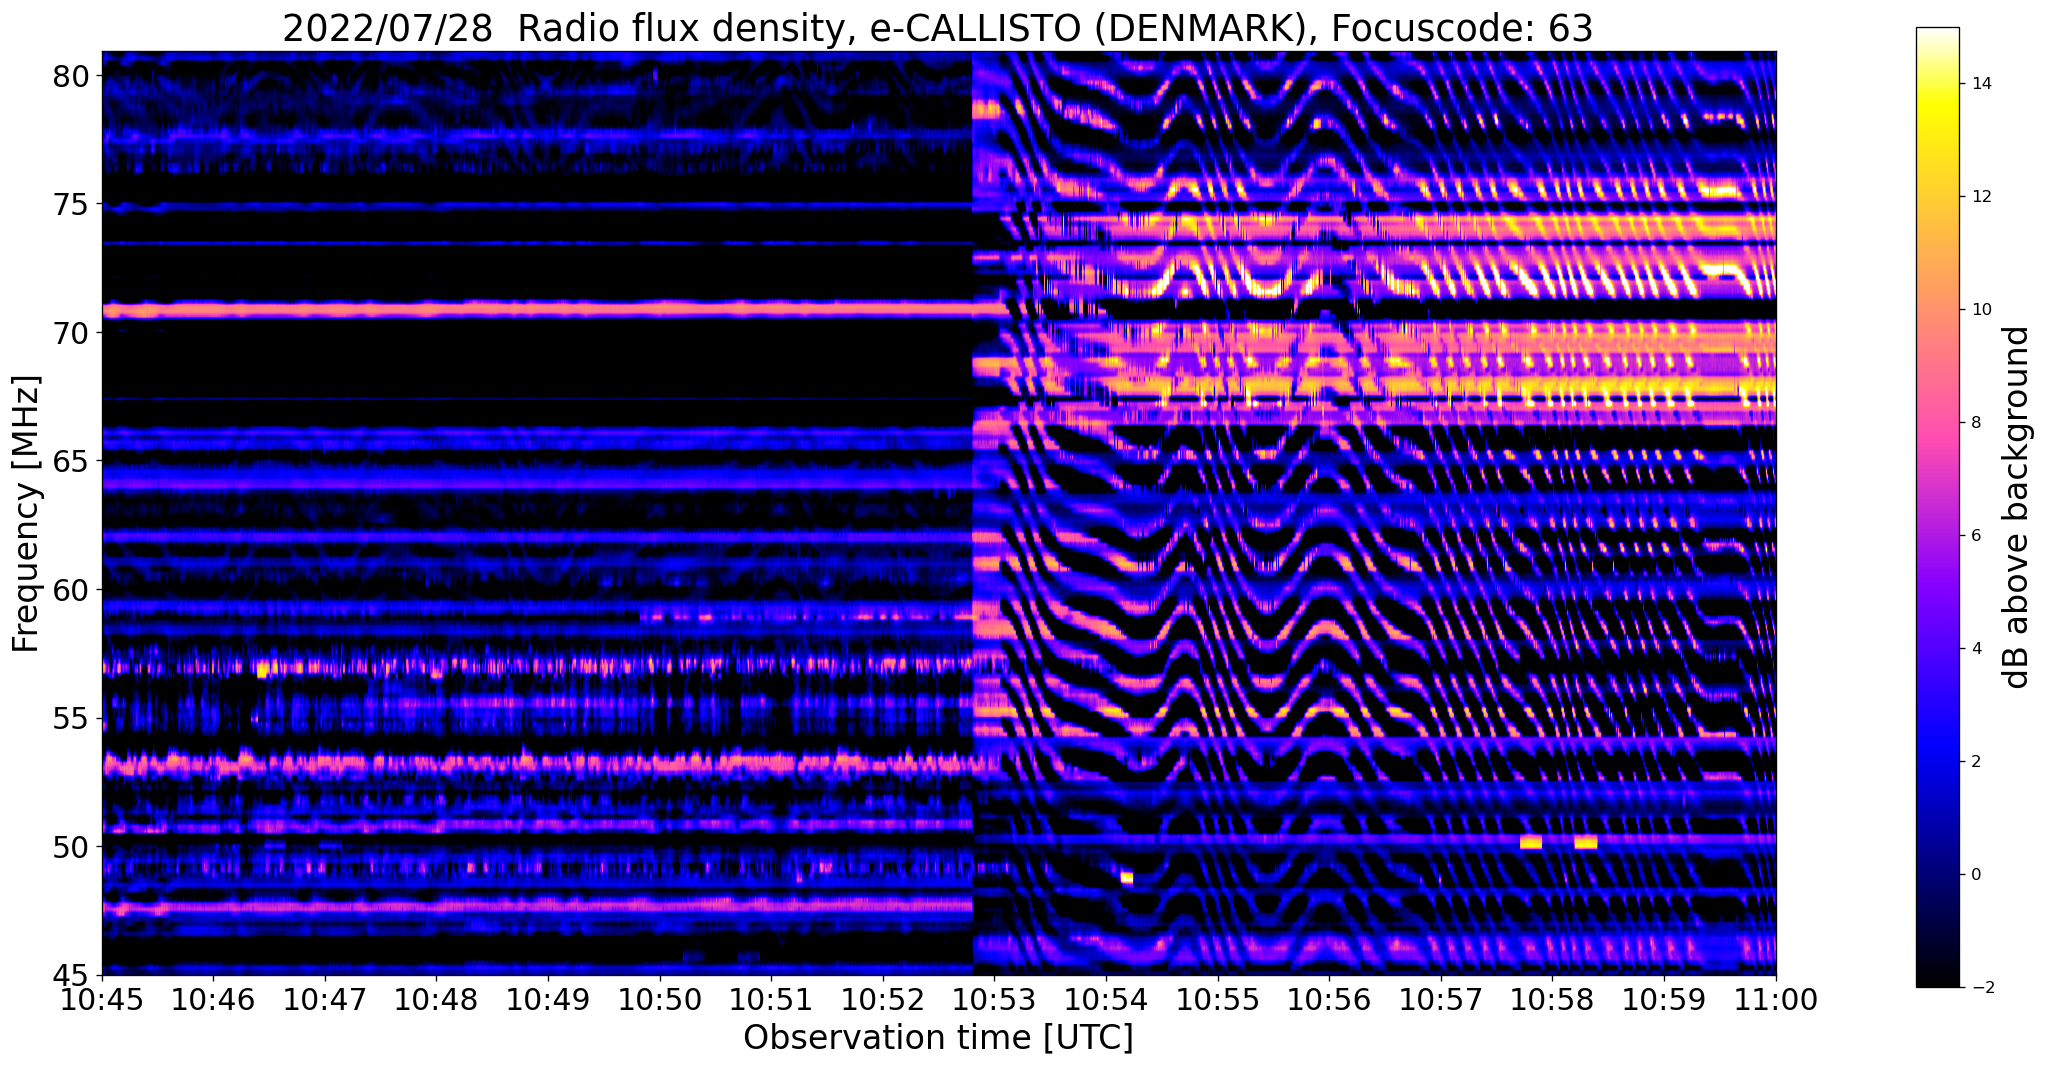Image resolution: width=2047 pixels, height=1067 pixels.
Task: Click the 80 MHz frequency tick label
Action: tap(71, 76)
